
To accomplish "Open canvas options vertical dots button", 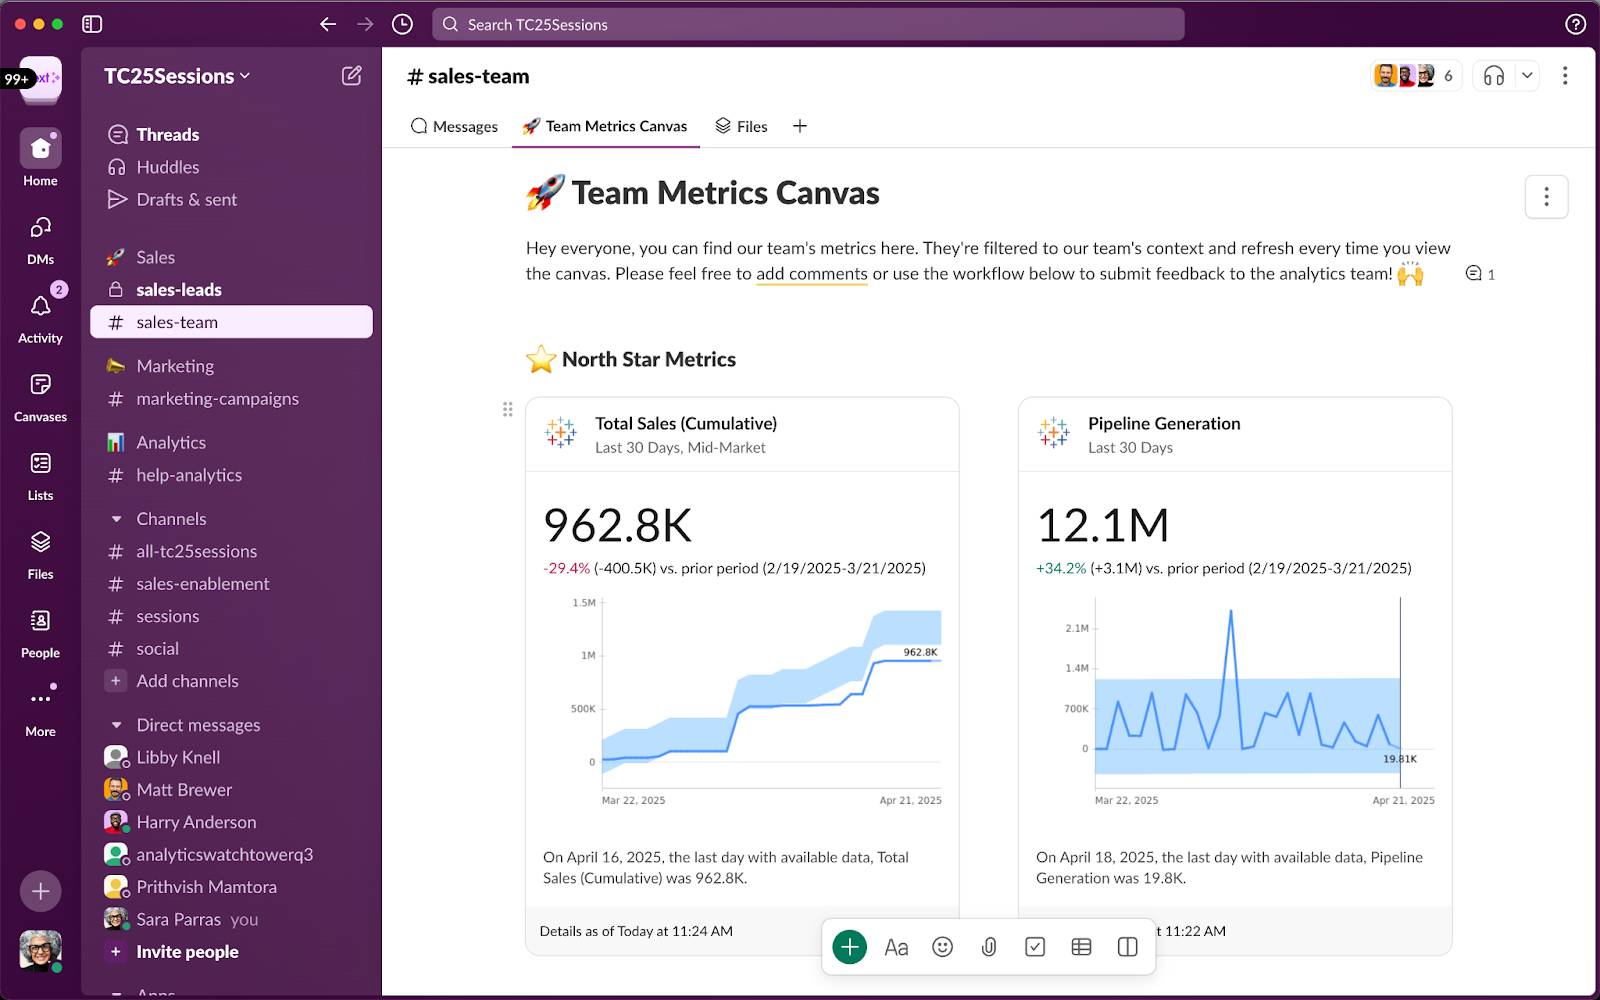I will pos(1546,197).
